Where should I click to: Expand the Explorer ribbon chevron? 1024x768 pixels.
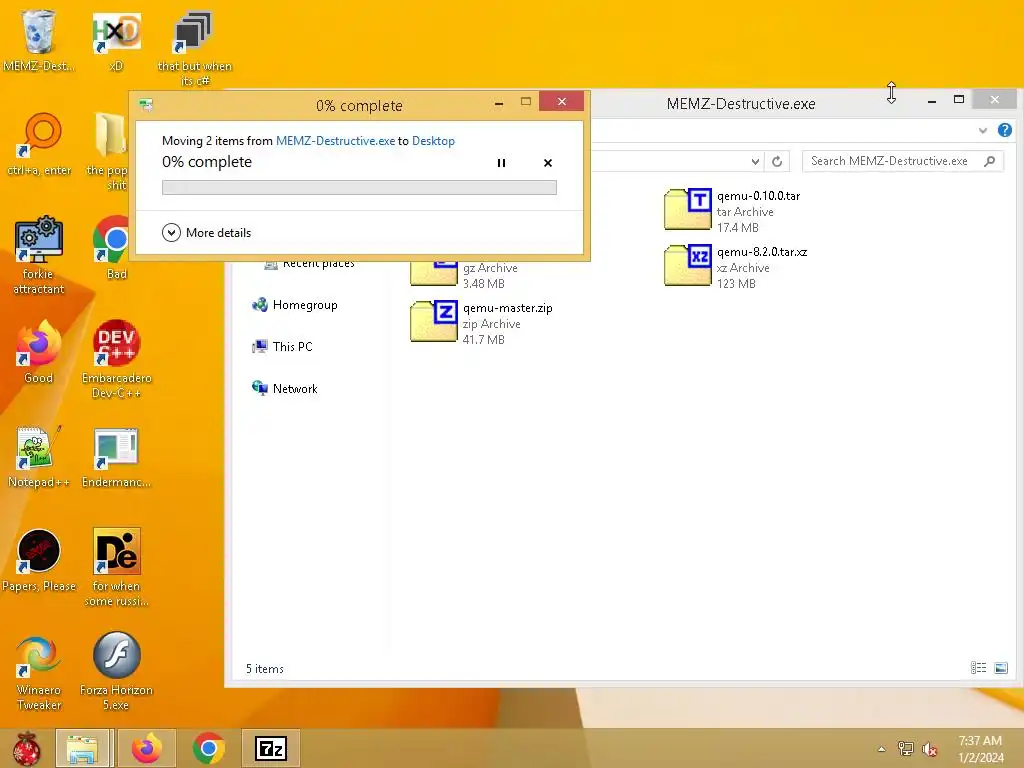(x=983, y=131)
